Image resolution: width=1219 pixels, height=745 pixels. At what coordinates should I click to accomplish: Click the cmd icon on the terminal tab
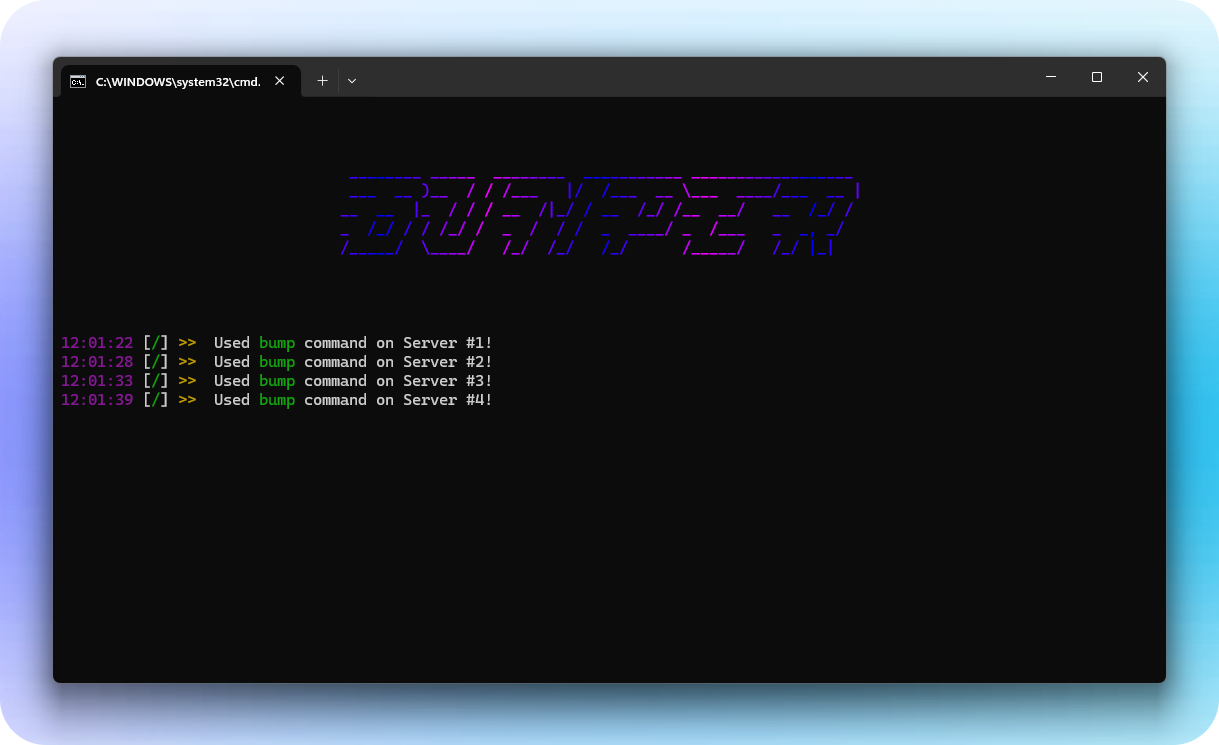pos(78,81)
